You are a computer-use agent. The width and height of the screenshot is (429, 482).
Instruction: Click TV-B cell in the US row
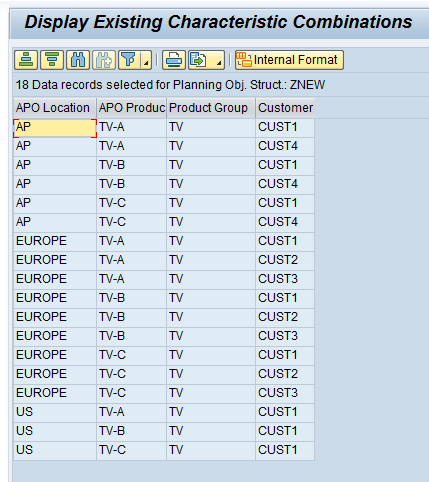(131, 431)
